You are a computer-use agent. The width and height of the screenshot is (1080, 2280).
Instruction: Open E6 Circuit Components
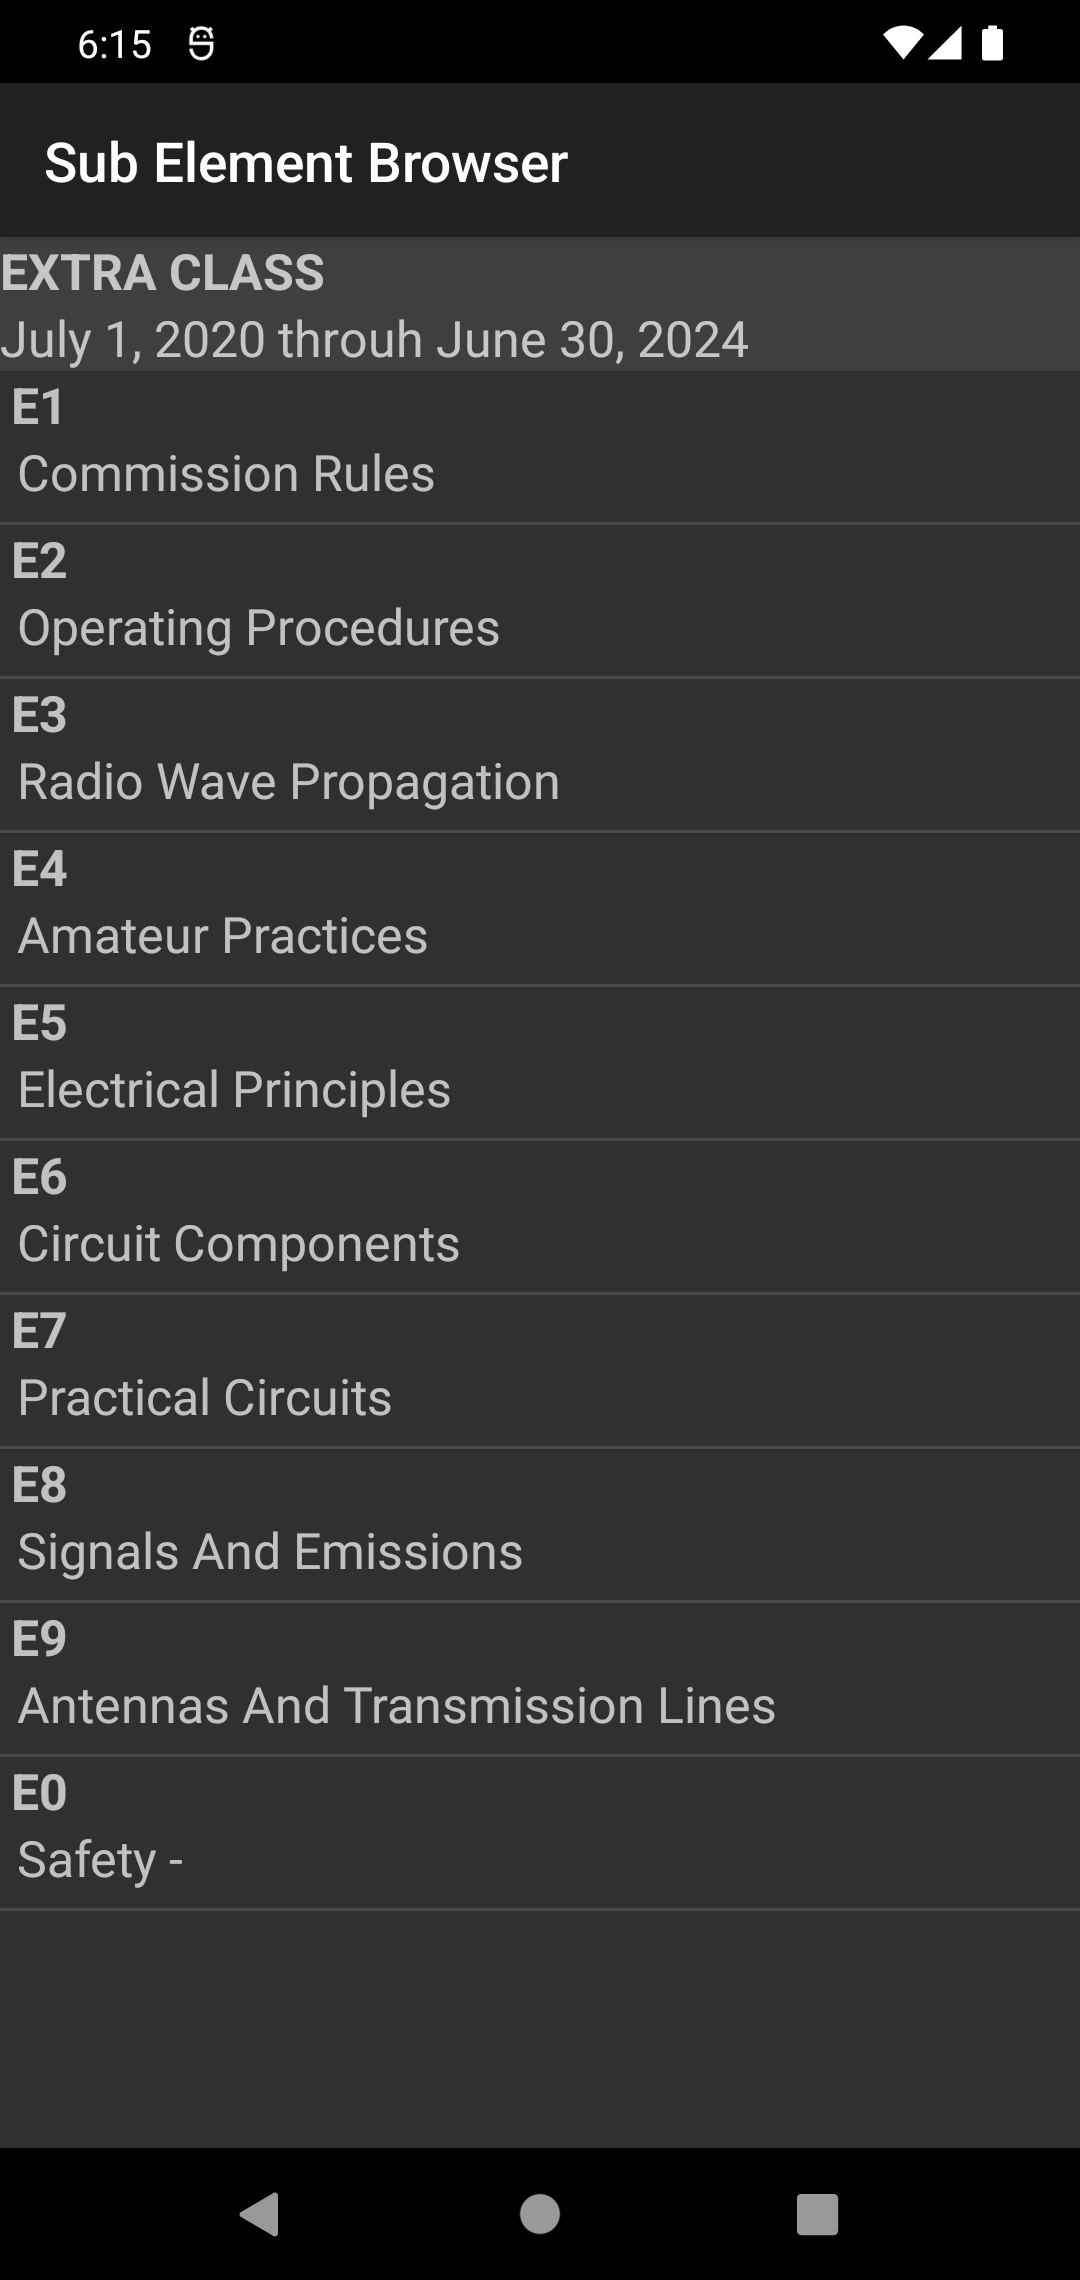click(540, 1216)
